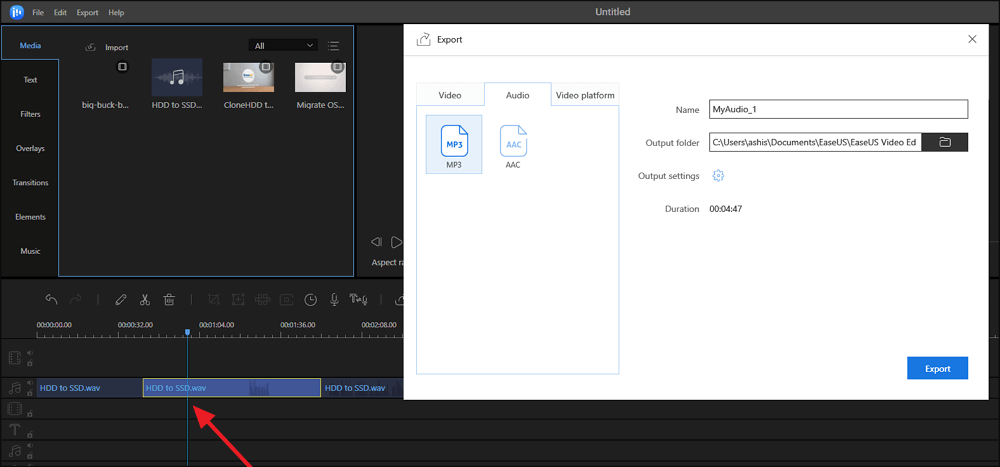The height and width of the screenshot is (467, 1000).
Task: Start voiceover with microphone icon
Action: click(x=335, y=299)
